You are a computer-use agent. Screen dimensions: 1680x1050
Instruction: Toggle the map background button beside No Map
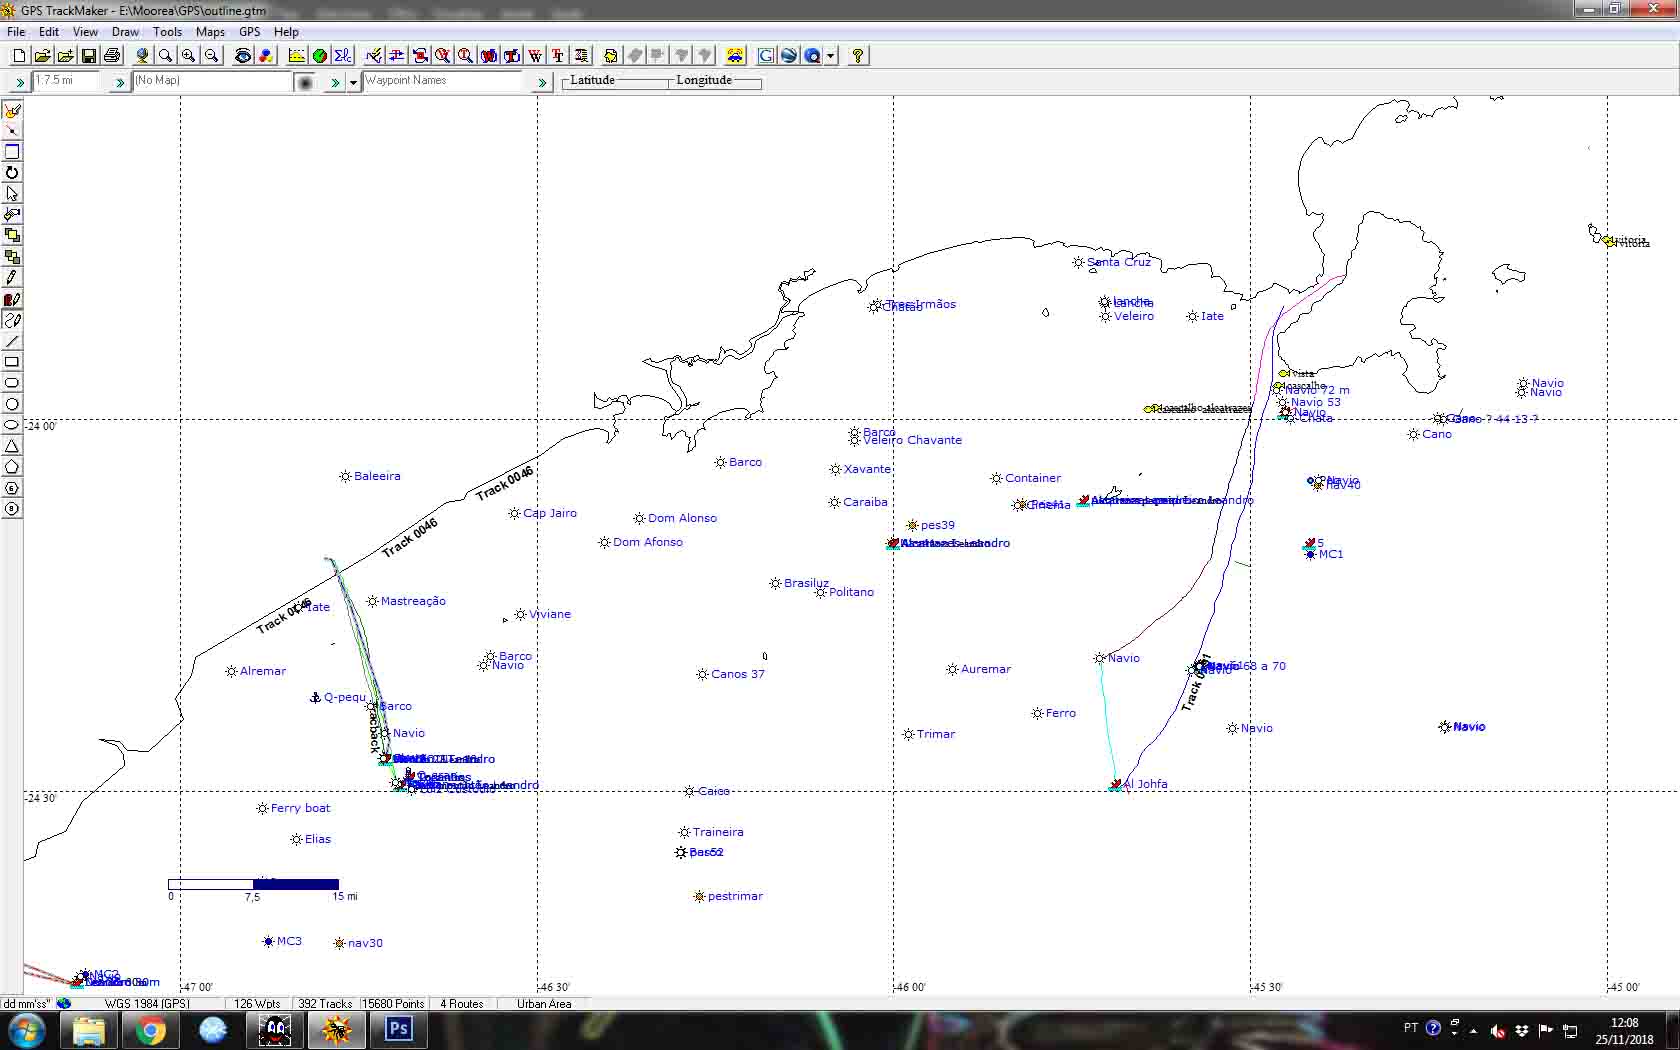pos(305,82)
